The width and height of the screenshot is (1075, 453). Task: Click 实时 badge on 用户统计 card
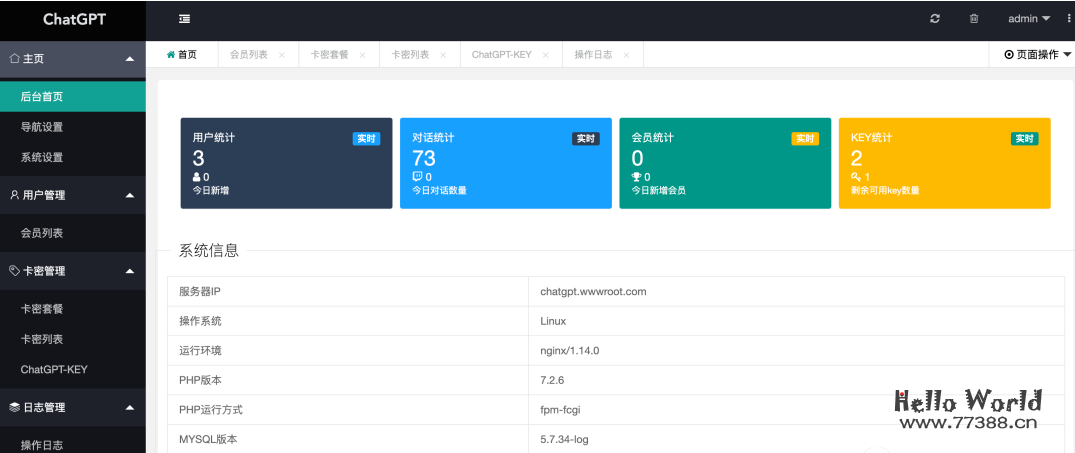tap(366, 138)
